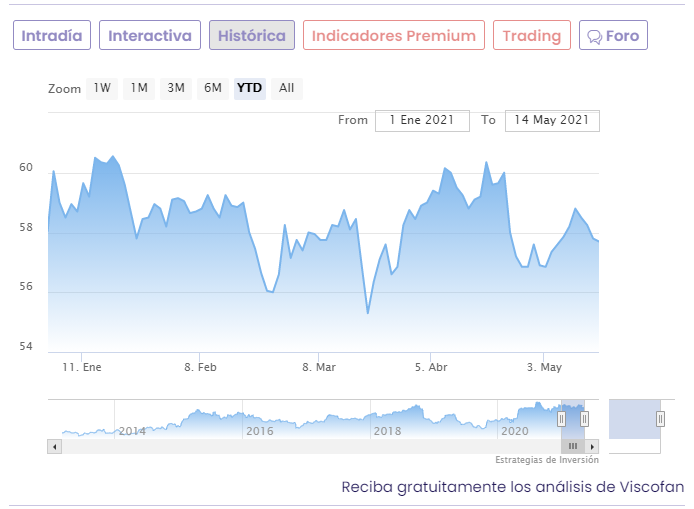Click the navigator scrollbar thumb
694x509 pixels.
click(x=572, y=446)
